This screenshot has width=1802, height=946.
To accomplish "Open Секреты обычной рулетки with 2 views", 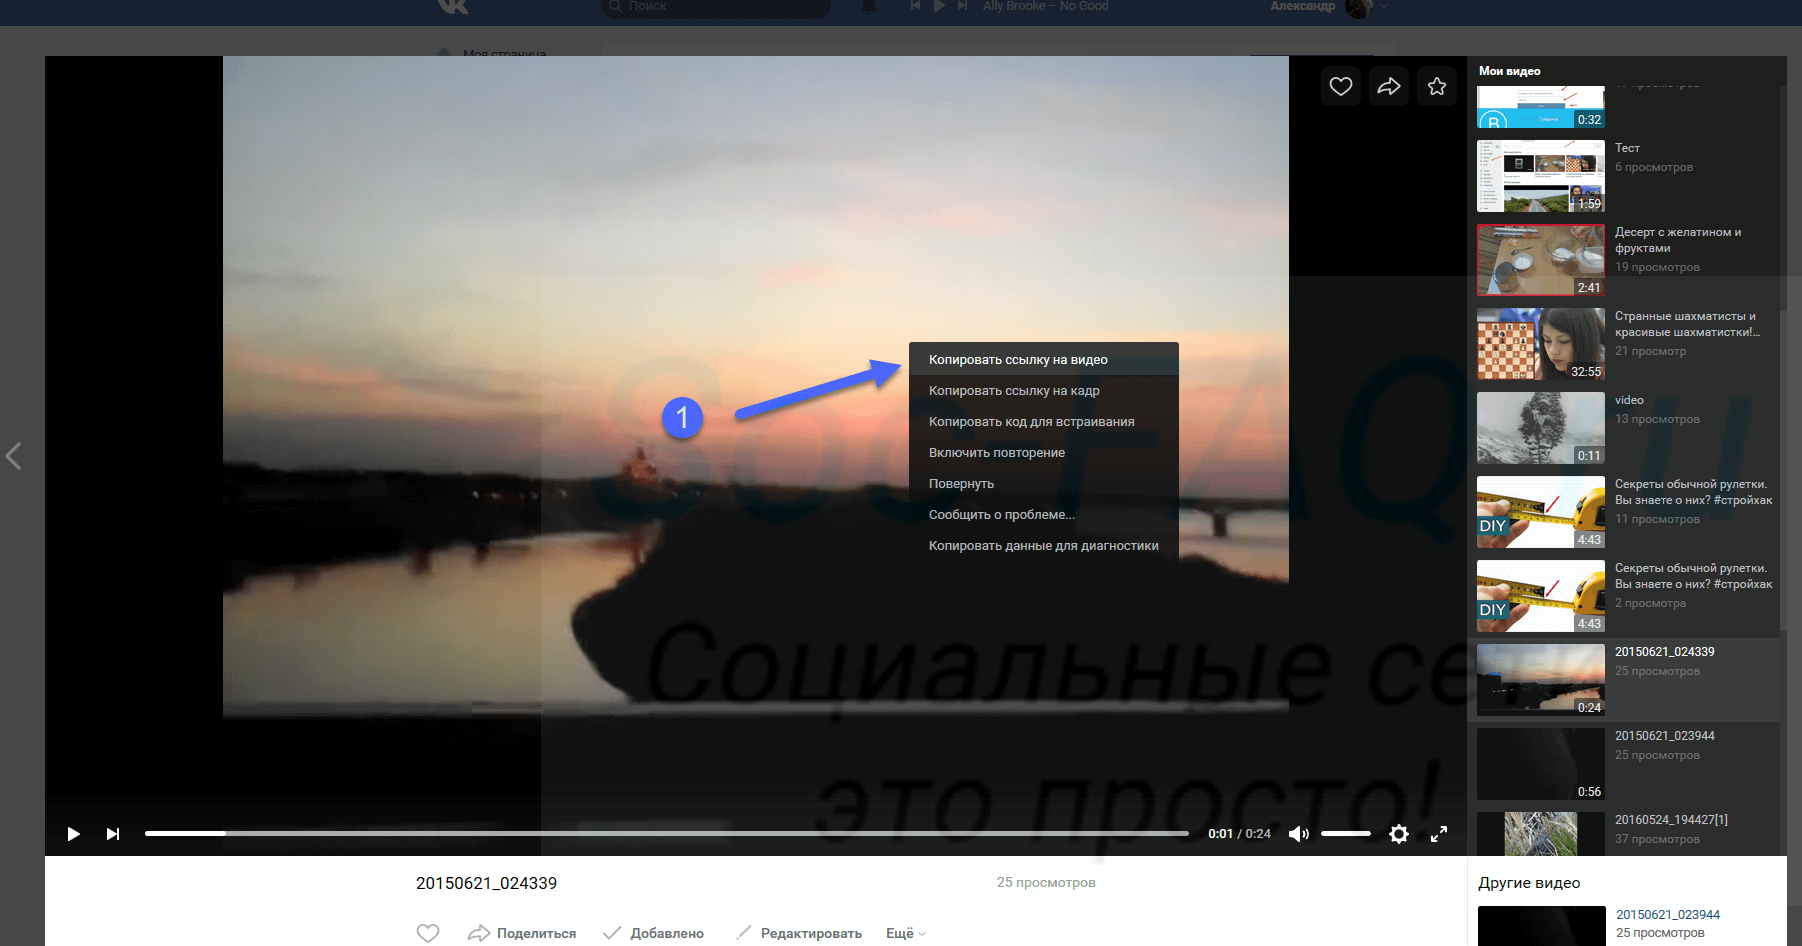I will 1540,596.
